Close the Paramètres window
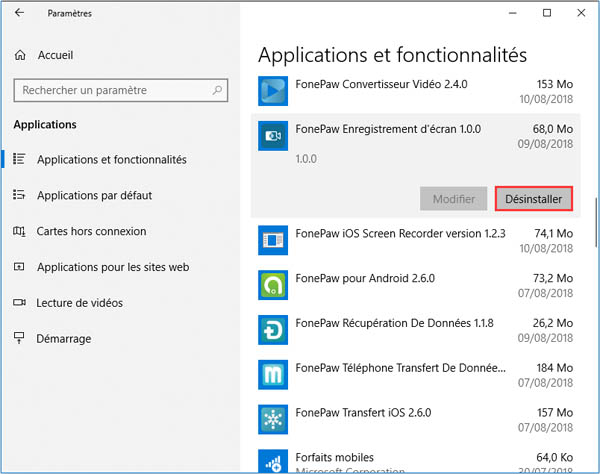The image size is (600, 474). coord(581,13)
